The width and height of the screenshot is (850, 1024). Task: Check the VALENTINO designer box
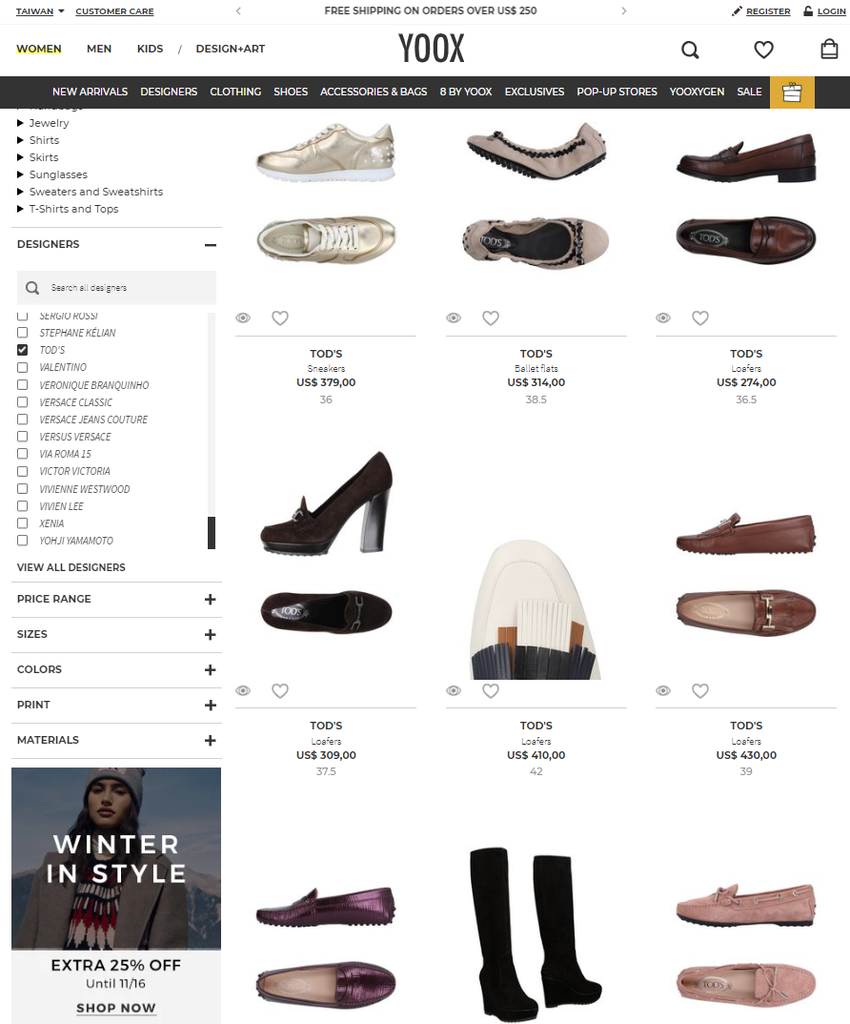[x=22, y=367]
